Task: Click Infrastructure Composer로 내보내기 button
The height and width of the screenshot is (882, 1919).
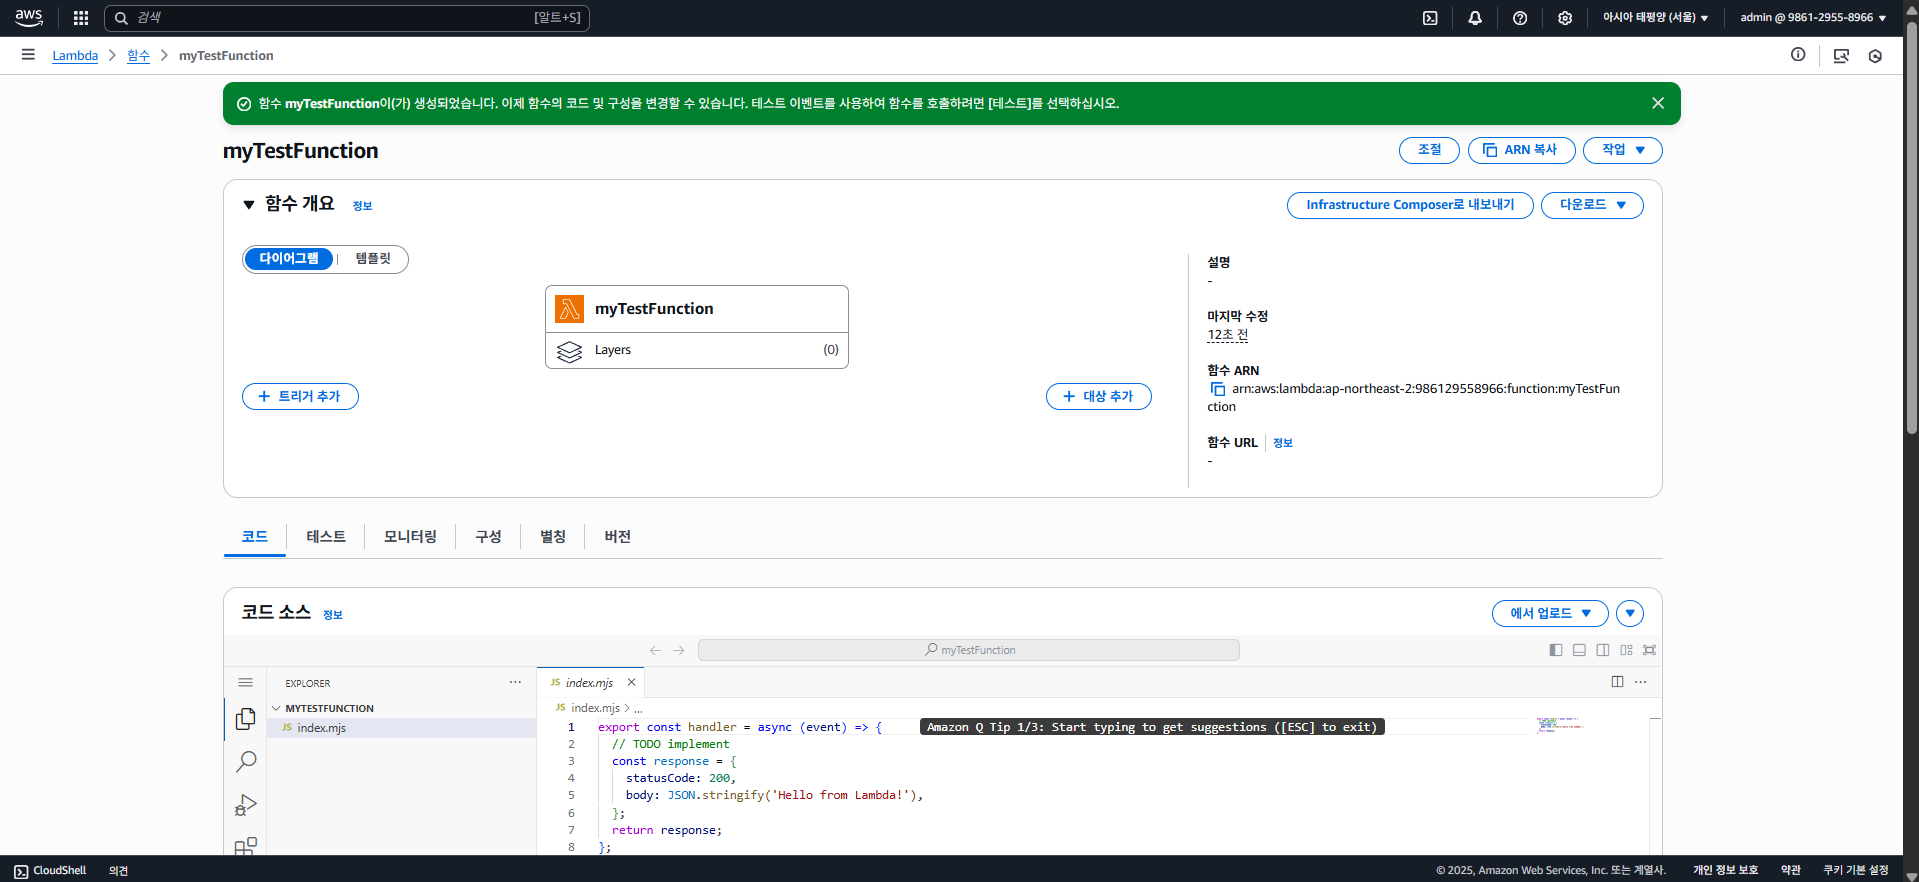Action: [1410, 205]
